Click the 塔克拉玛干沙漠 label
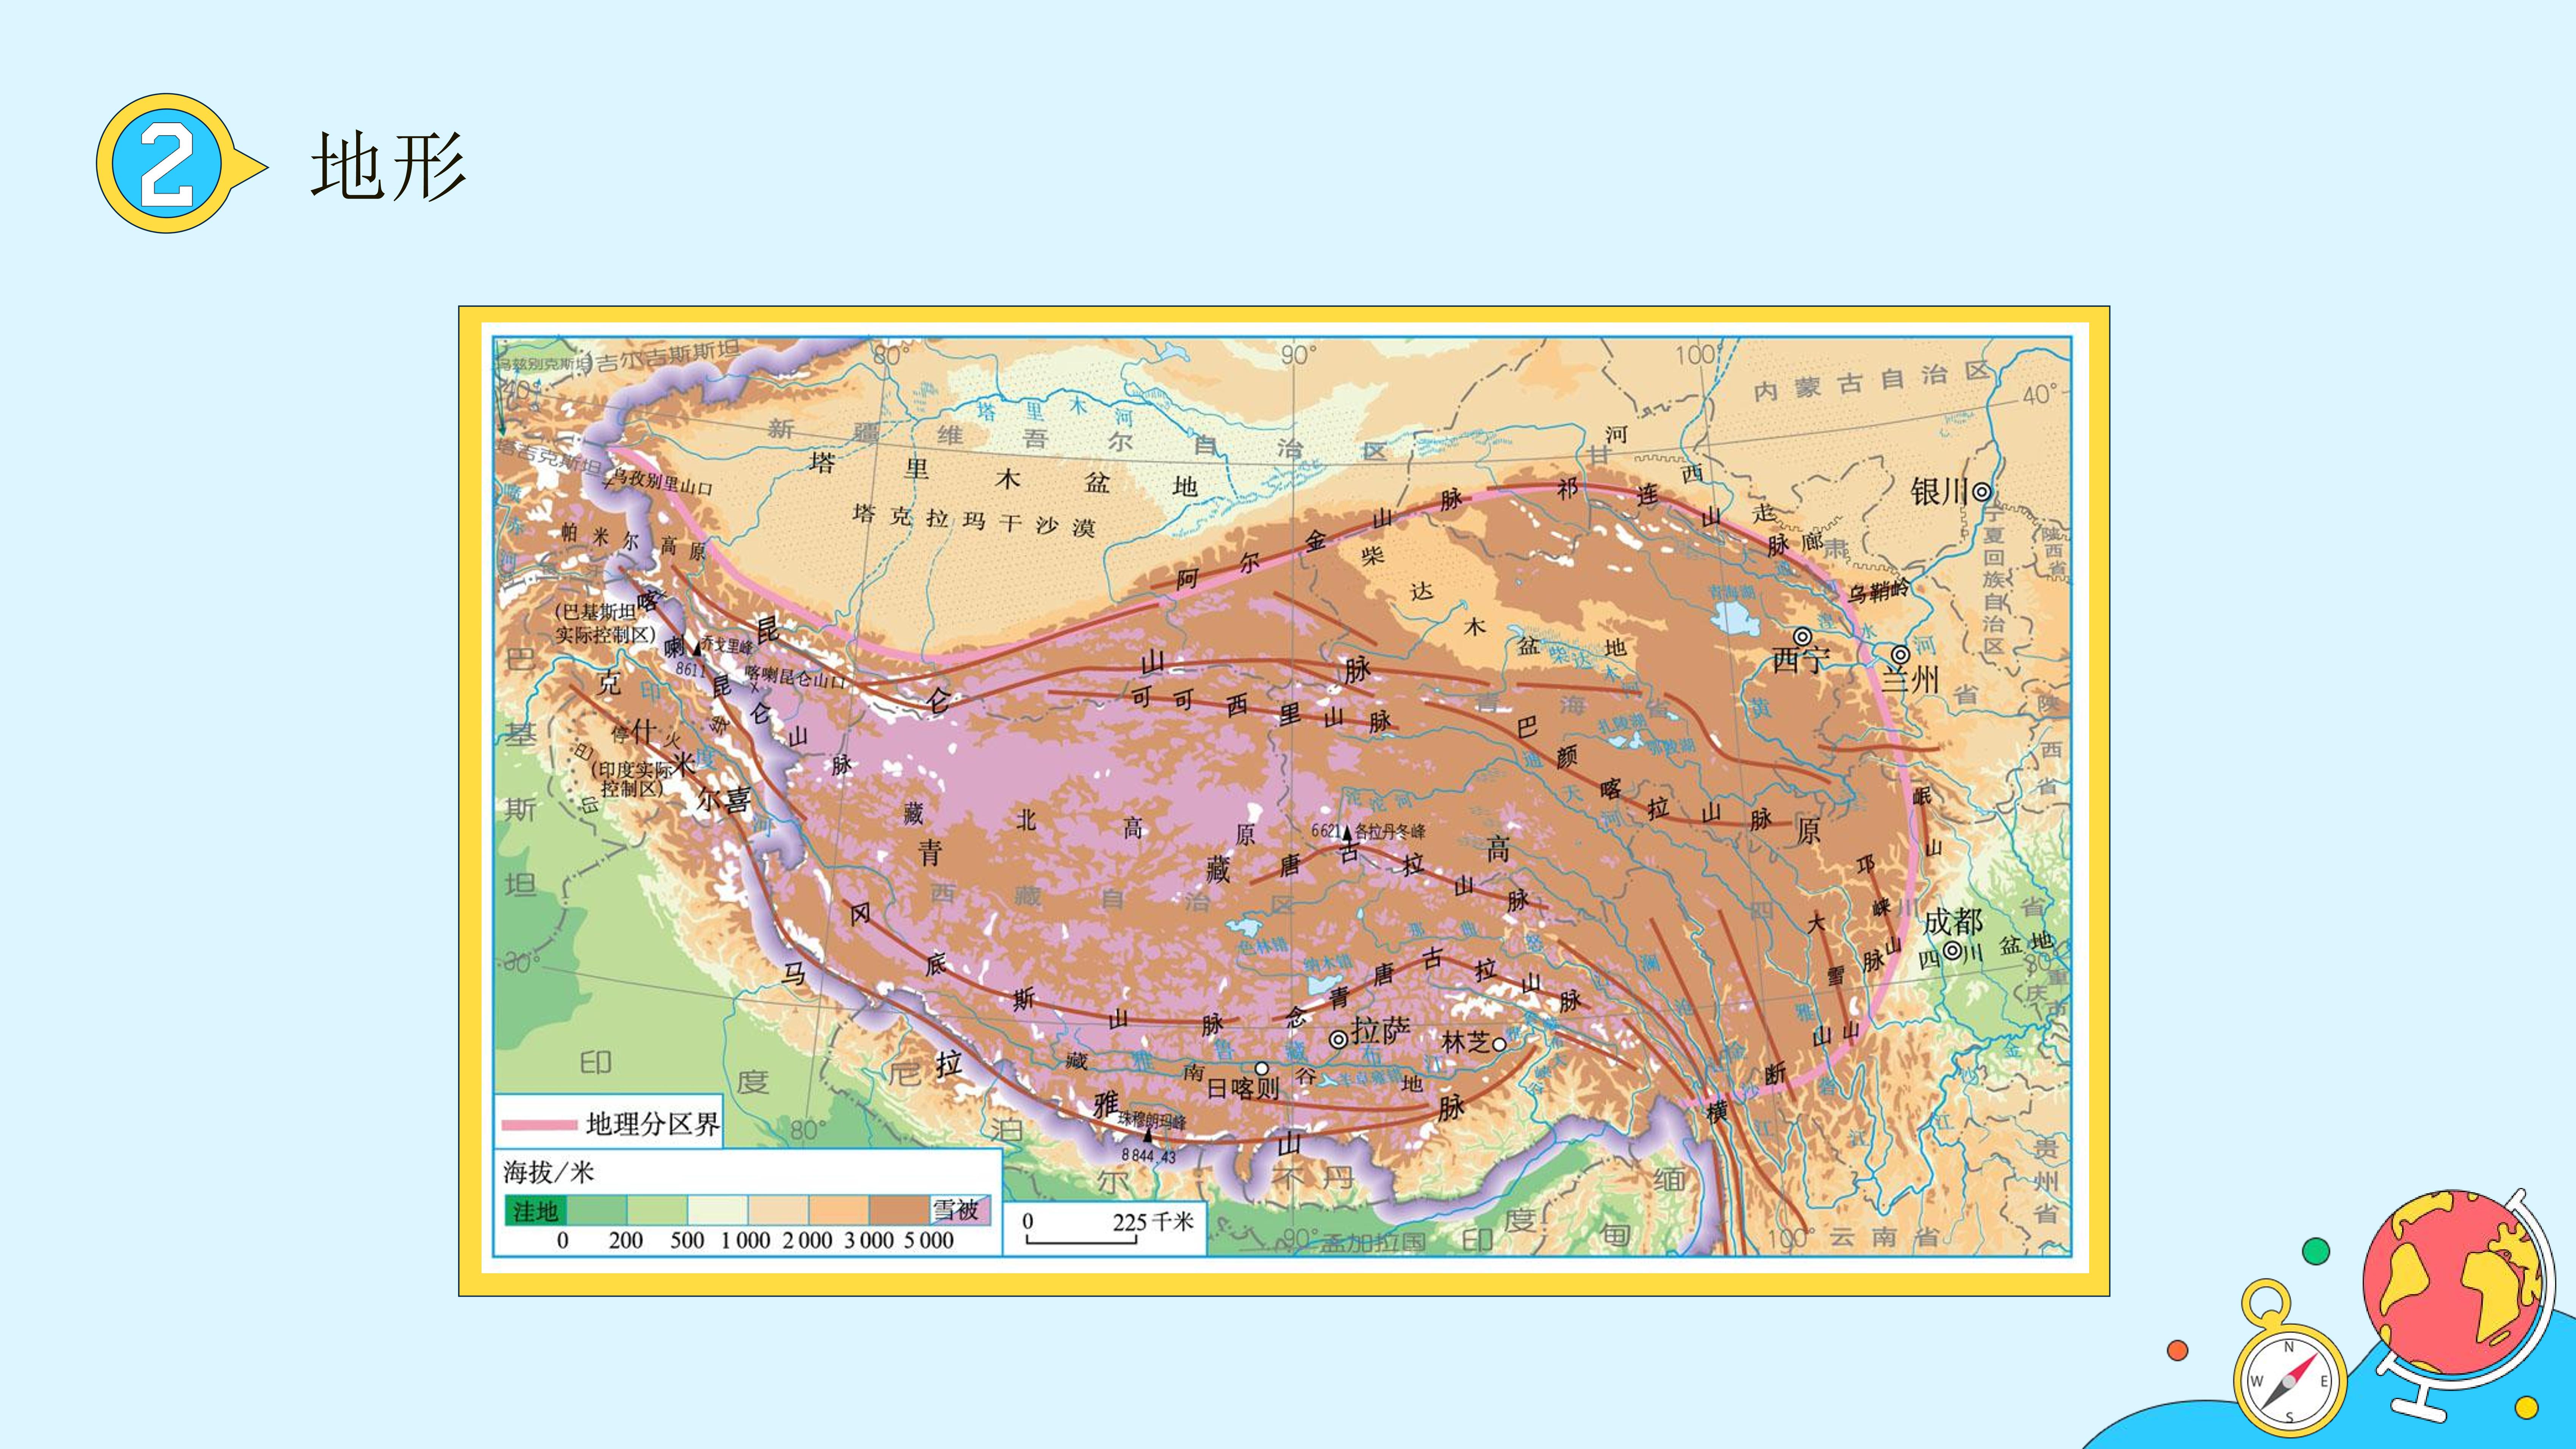Screen dimensions: 2576x1449 974,520
